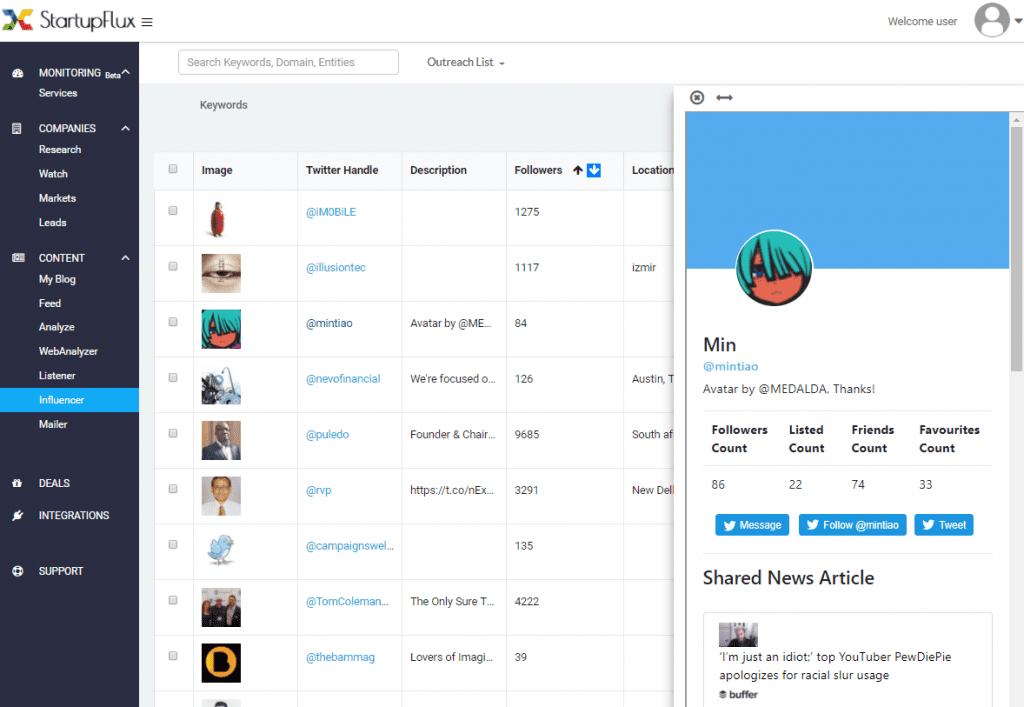Open the @campaignswel... bird image
The image size is (1024, 707).
click(x=221, y=550)
